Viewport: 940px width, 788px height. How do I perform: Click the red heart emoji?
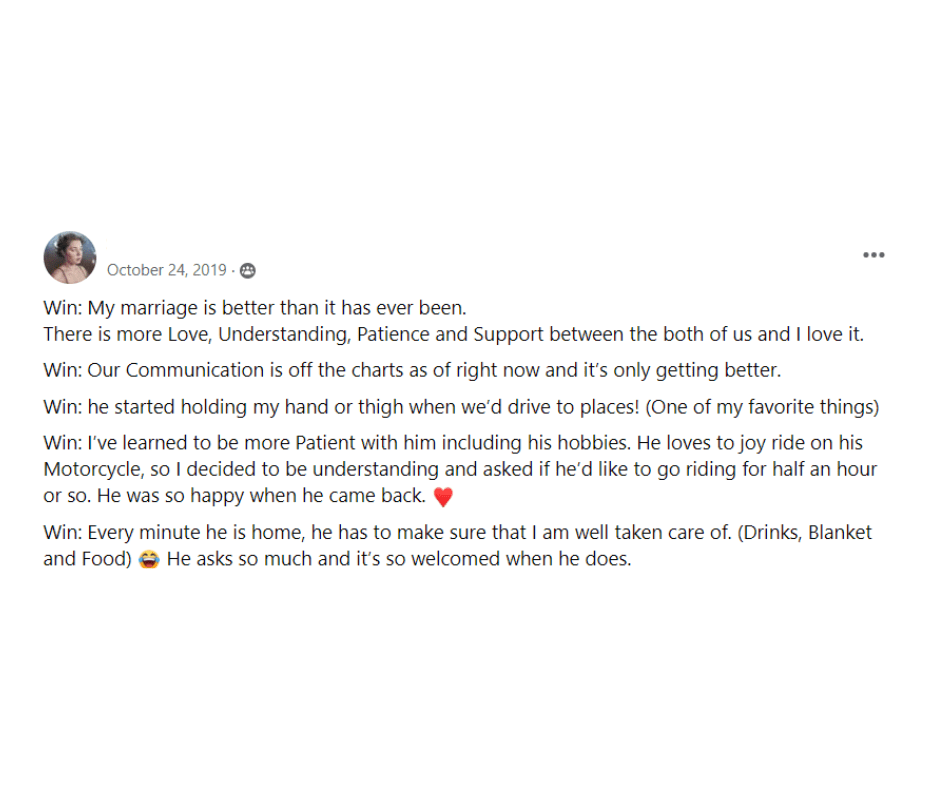coord(443,497)
